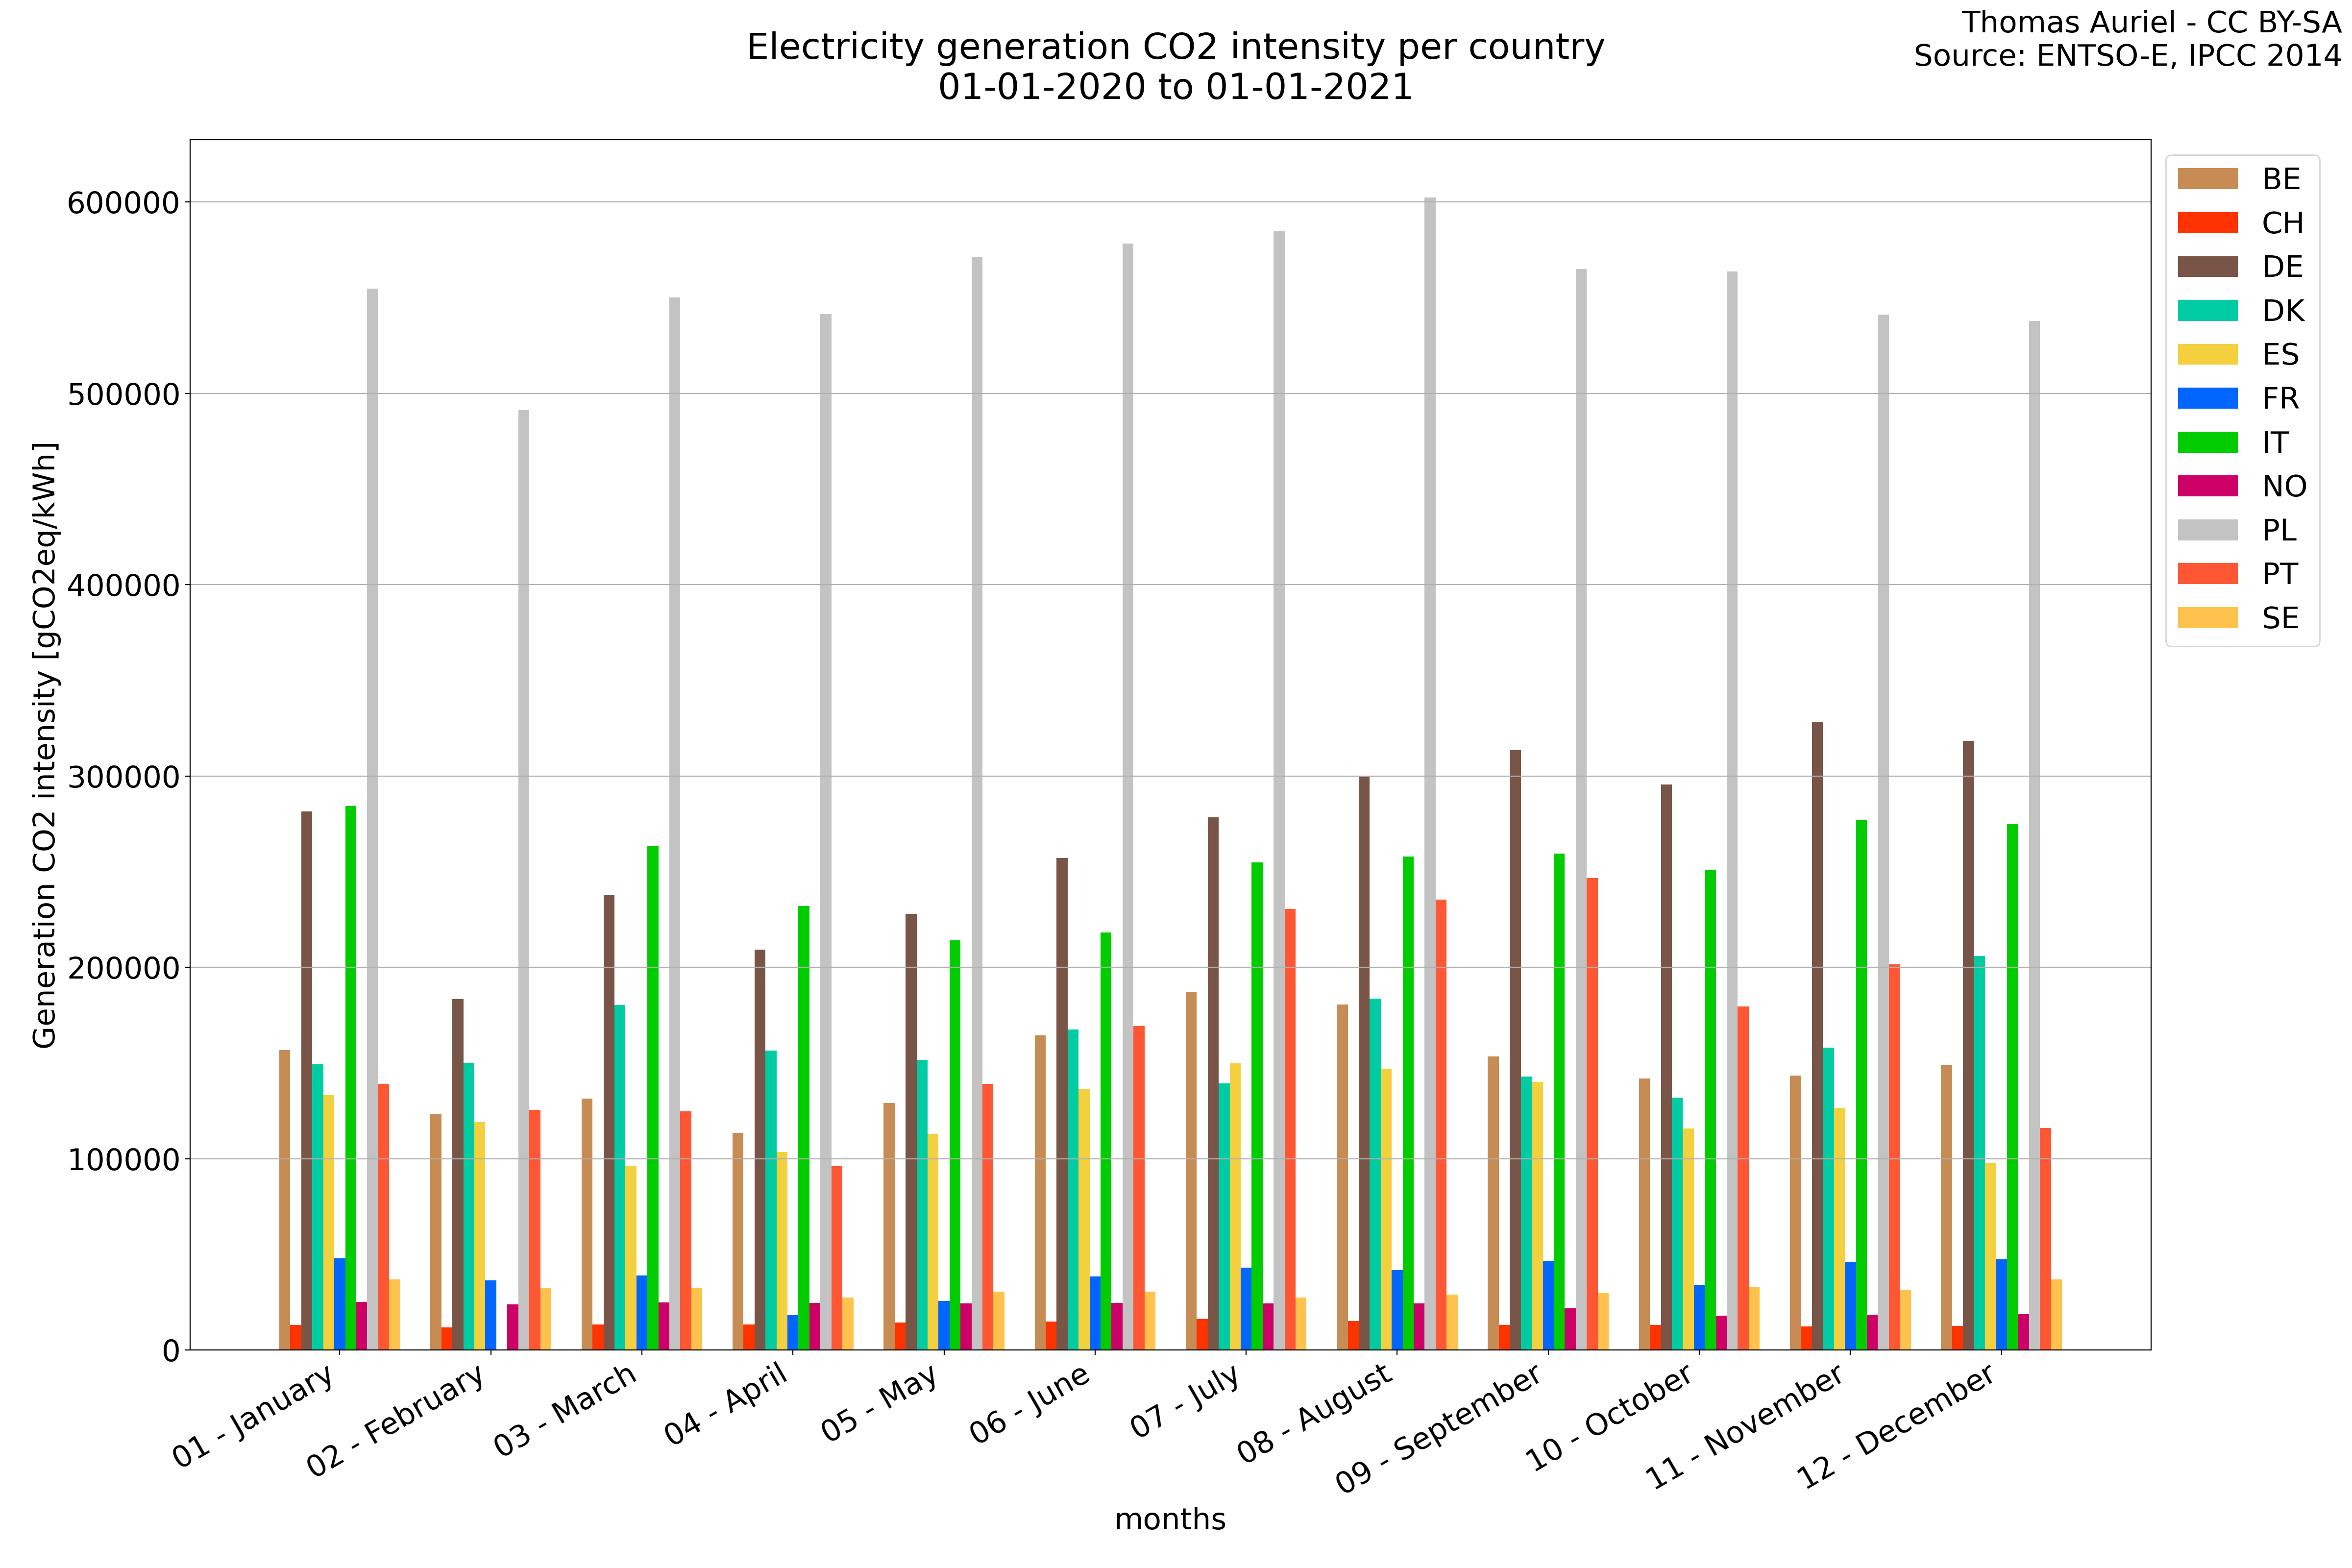This screenshot has width=2352, height=1568.
Task: Click the ES legend label text
Action: (x=2280, y=355)
